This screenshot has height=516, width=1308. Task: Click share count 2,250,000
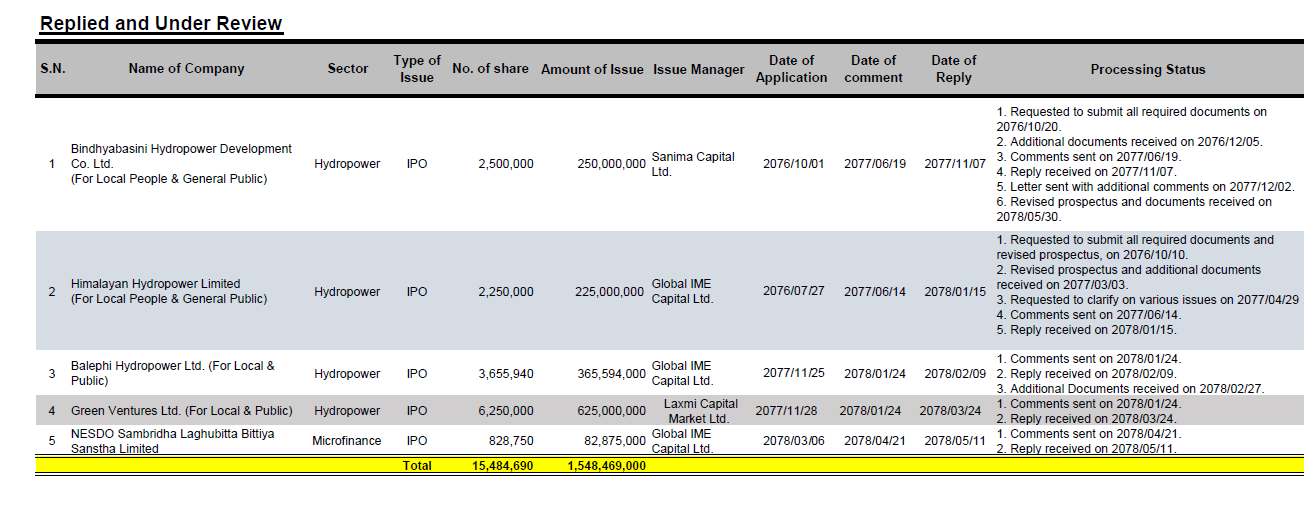pos(506,292)
